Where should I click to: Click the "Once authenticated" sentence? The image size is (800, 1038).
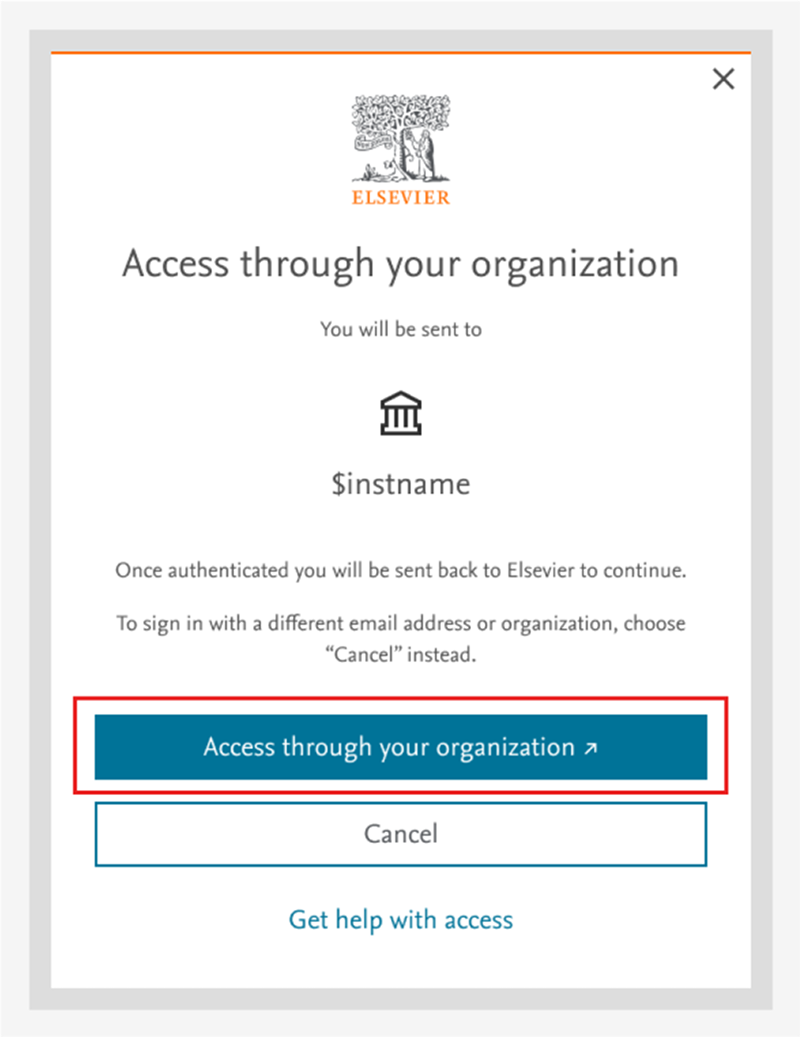tap(400, 572)
